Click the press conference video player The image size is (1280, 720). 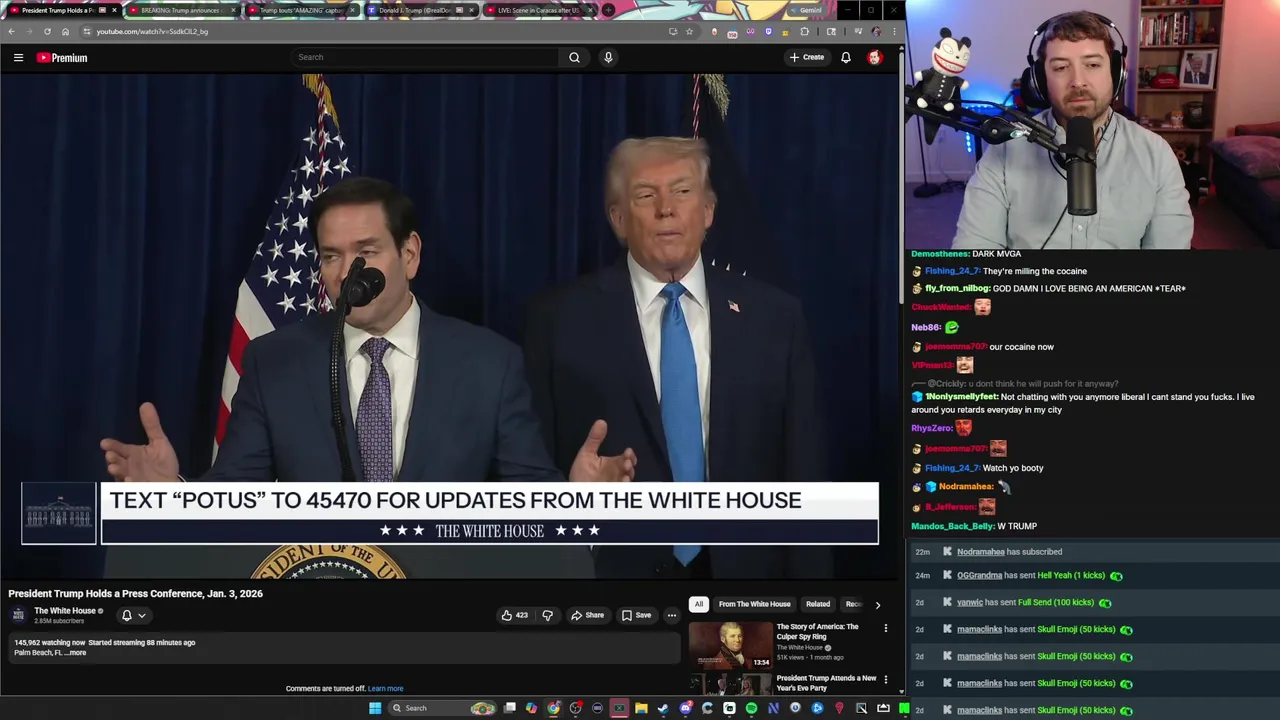pyautogui.click(x=449, y=326)
